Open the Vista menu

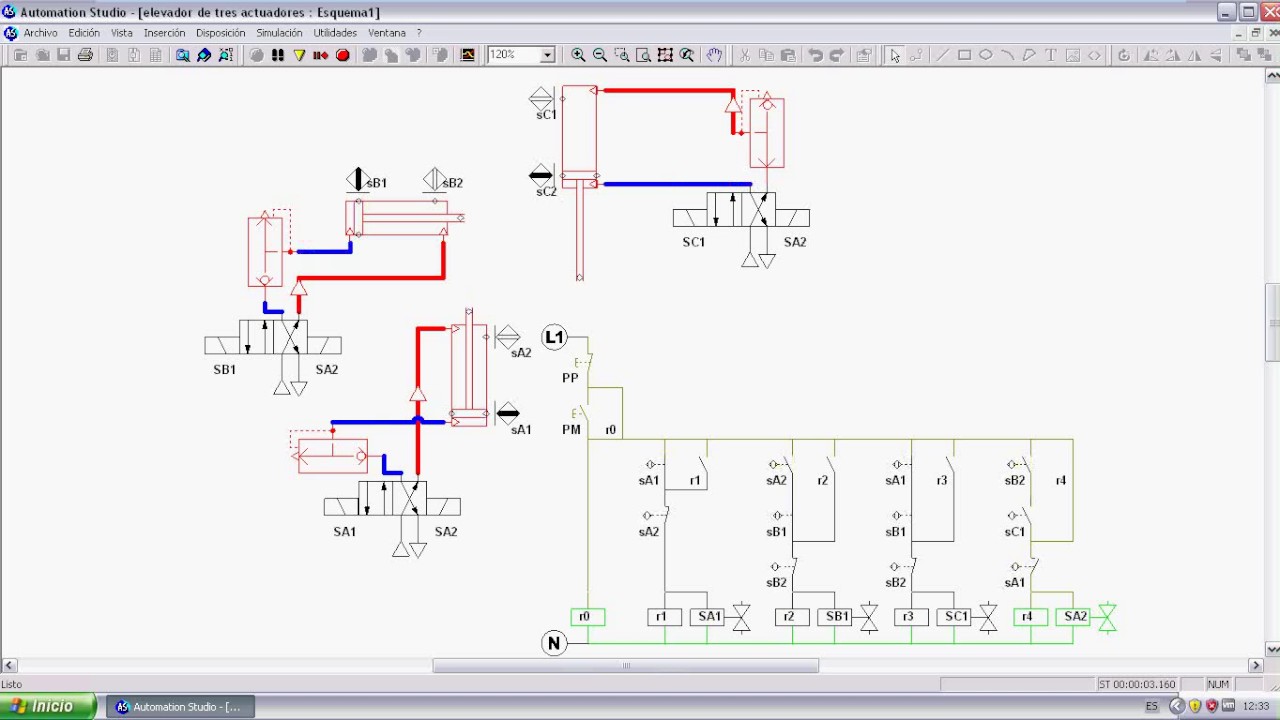[x=122, y=33]
